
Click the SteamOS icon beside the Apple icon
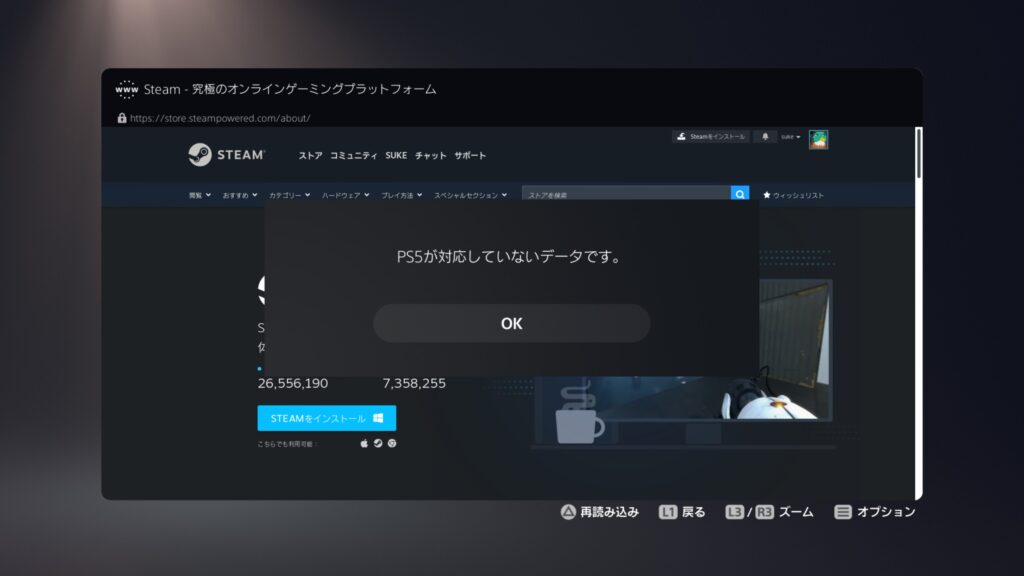(x=377, y=443)
